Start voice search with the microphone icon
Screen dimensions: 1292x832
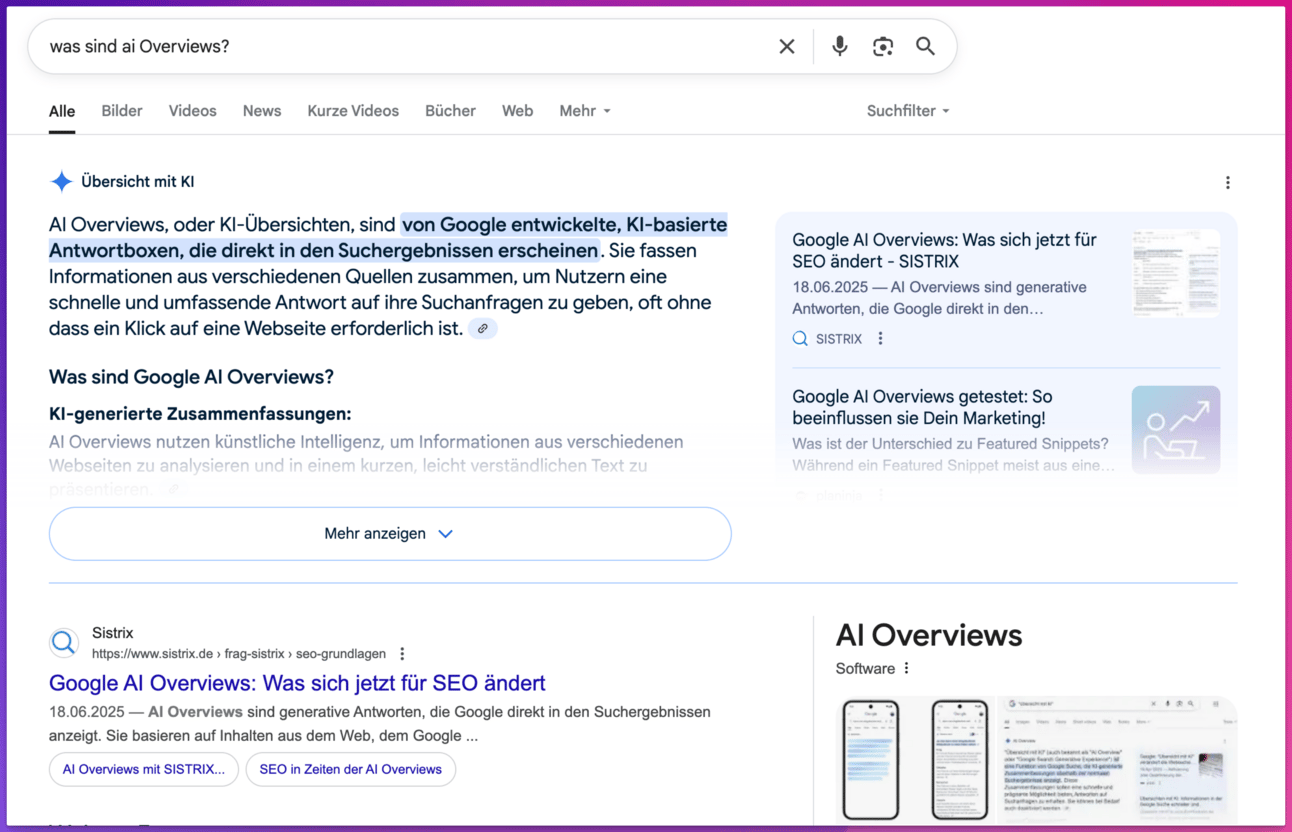click(x=840, y=46)
